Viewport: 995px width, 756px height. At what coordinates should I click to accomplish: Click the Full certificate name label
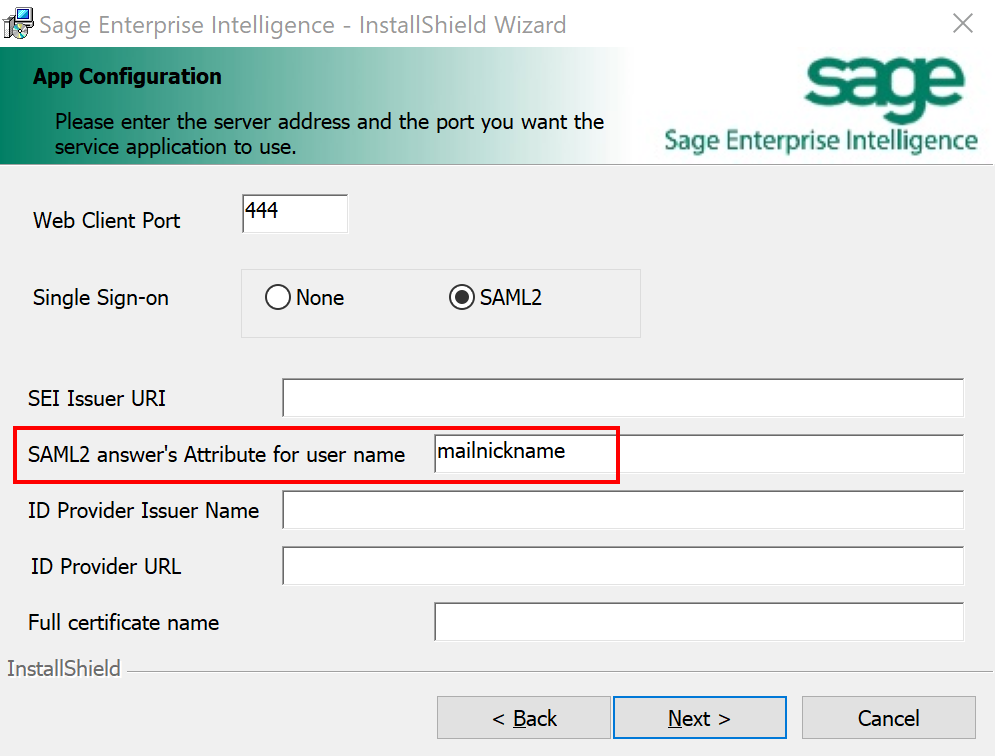pyautogui.click(x=123, y=622)
